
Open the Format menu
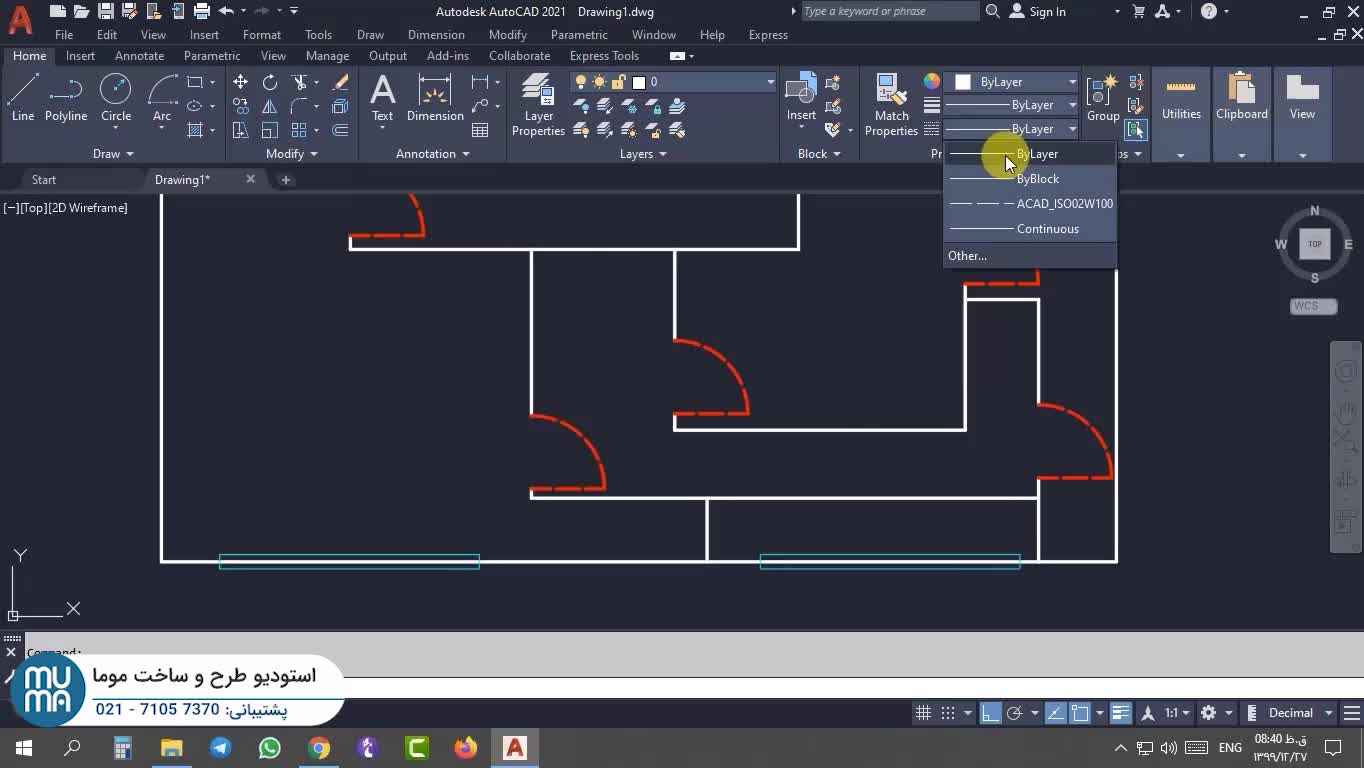pos(262,35)
